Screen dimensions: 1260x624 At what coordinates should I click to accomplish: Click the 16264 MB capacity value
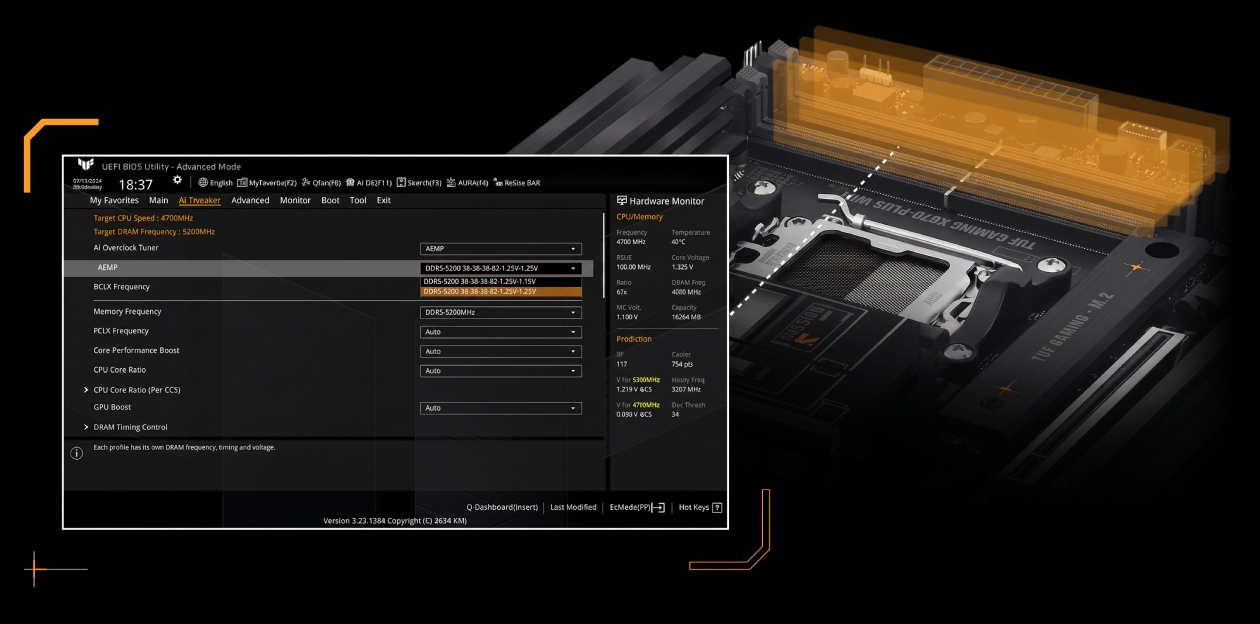[x=686, y=317]
